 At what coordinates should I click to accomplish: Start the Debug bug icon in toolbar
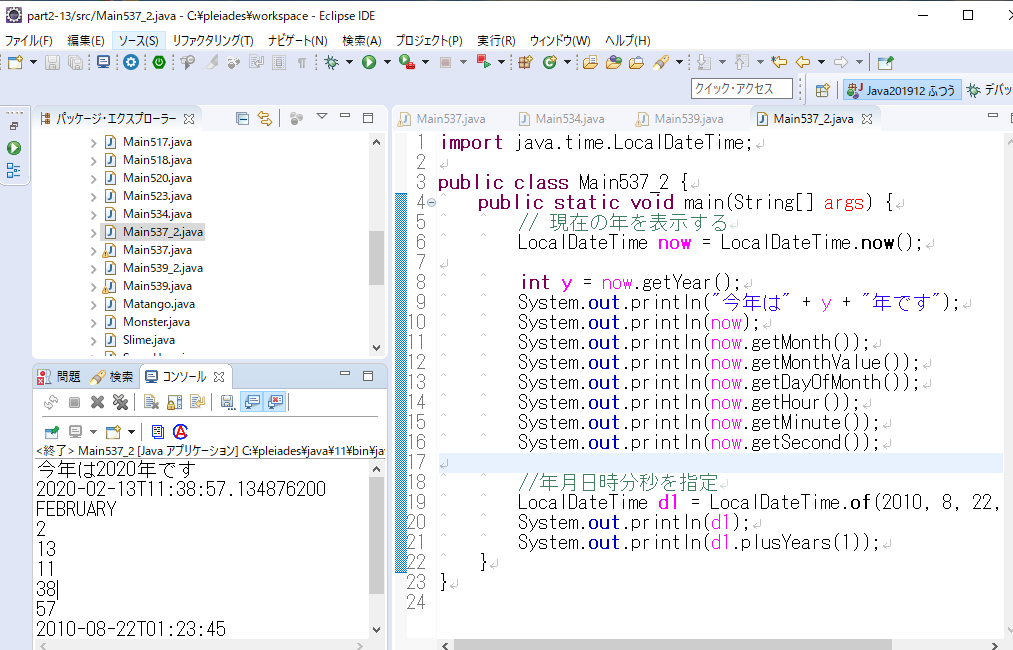click(332, 63)
